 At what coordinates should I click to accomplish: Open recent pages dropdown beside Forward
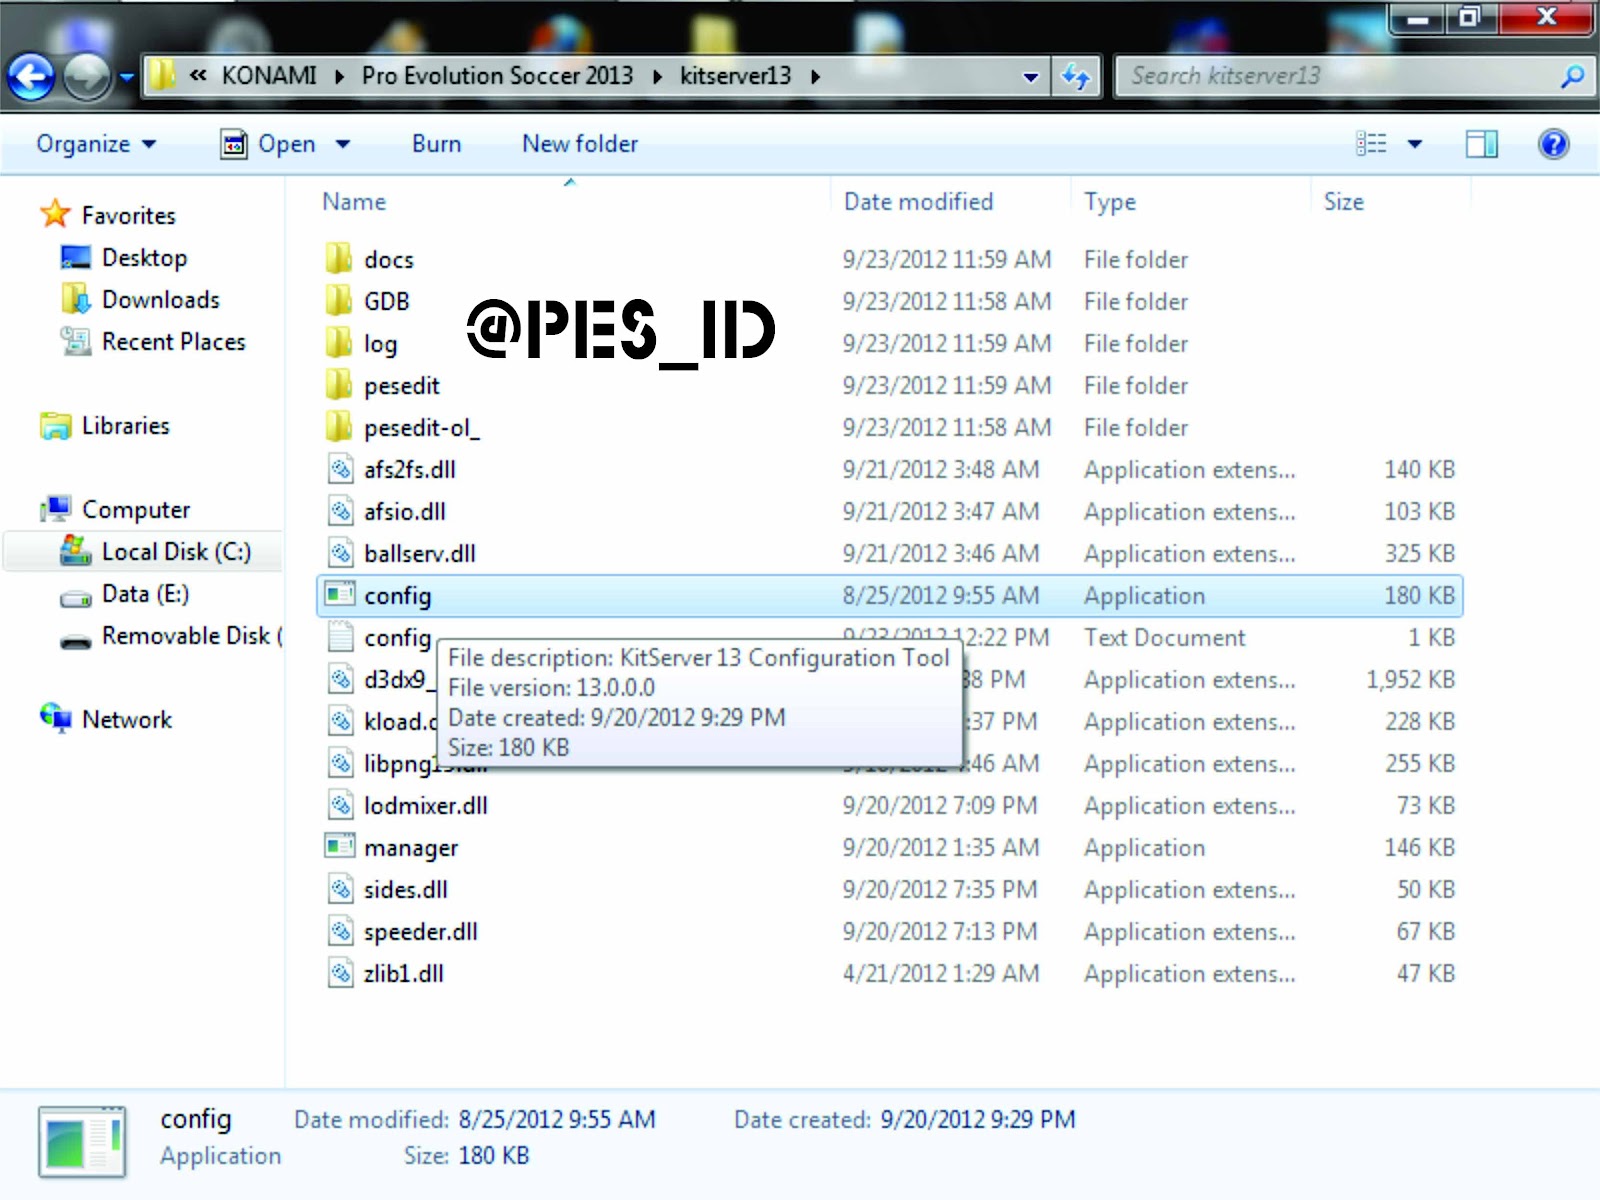point(126,77)
